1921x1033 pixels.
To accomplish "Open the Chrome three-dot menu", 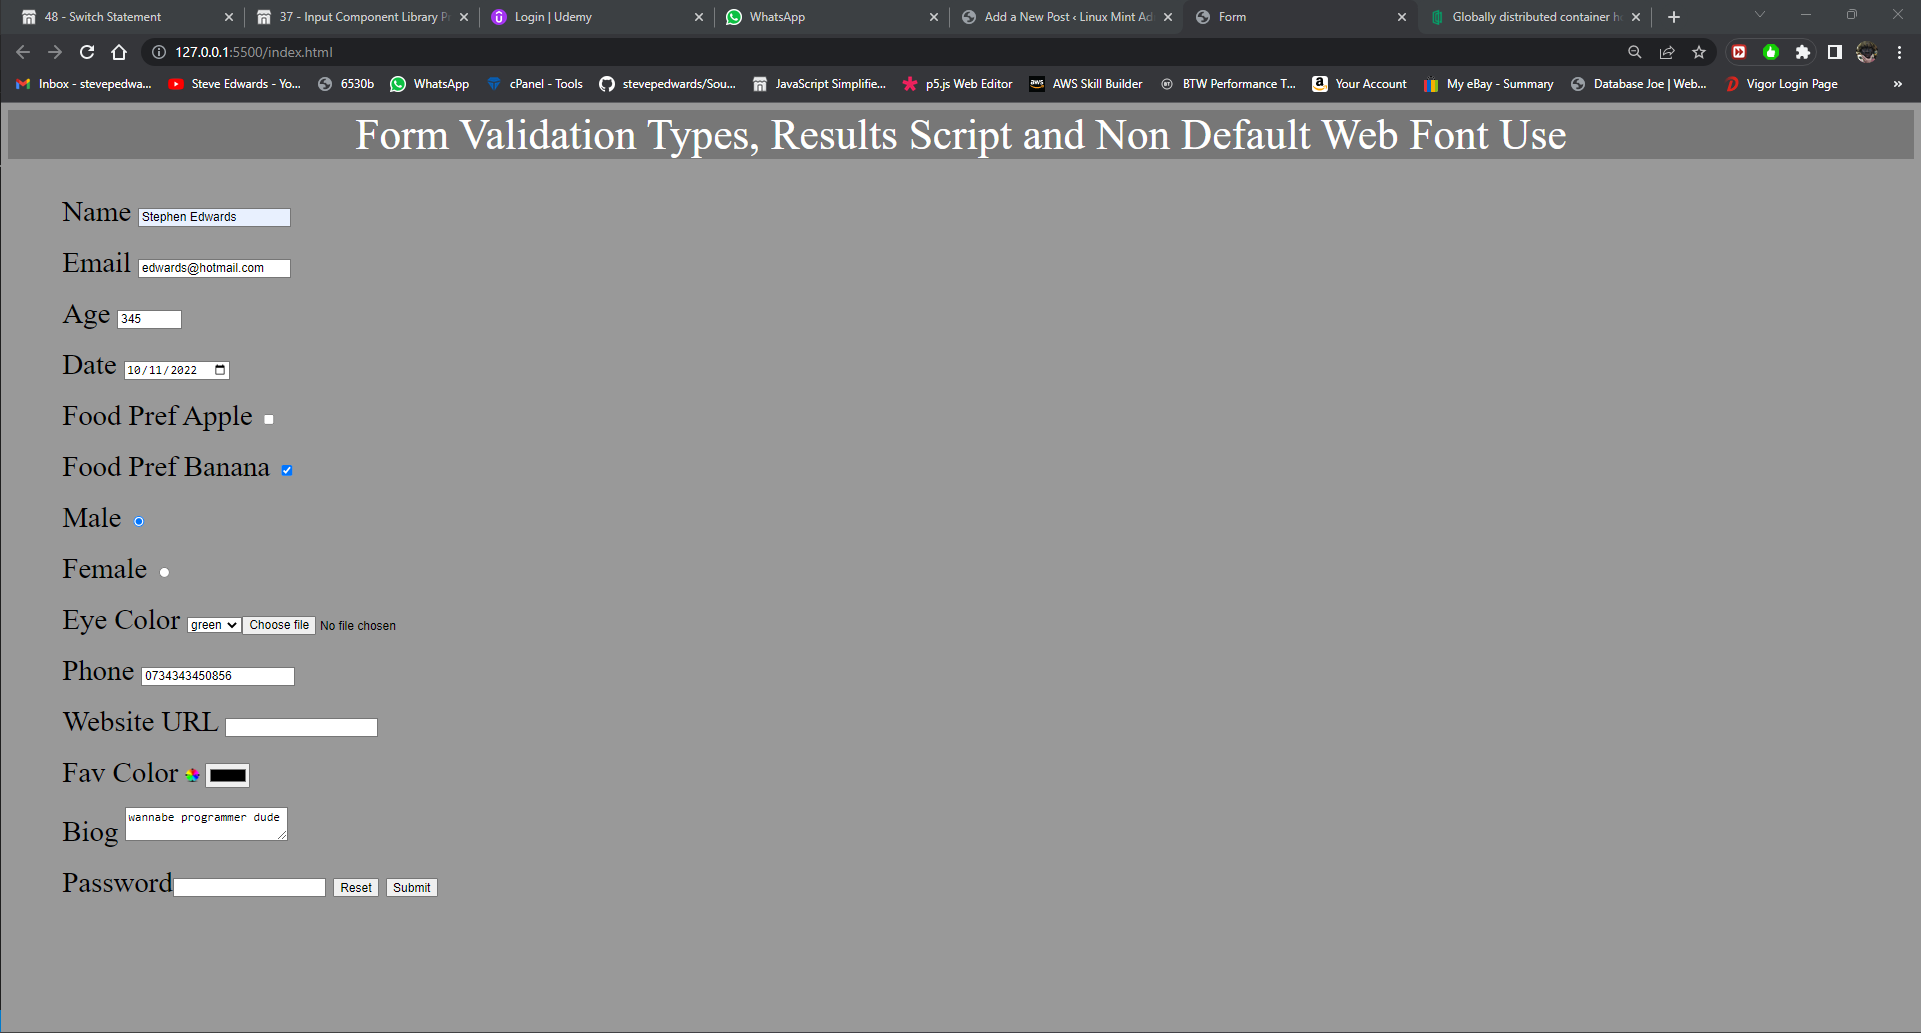I will pos(1899,52).
